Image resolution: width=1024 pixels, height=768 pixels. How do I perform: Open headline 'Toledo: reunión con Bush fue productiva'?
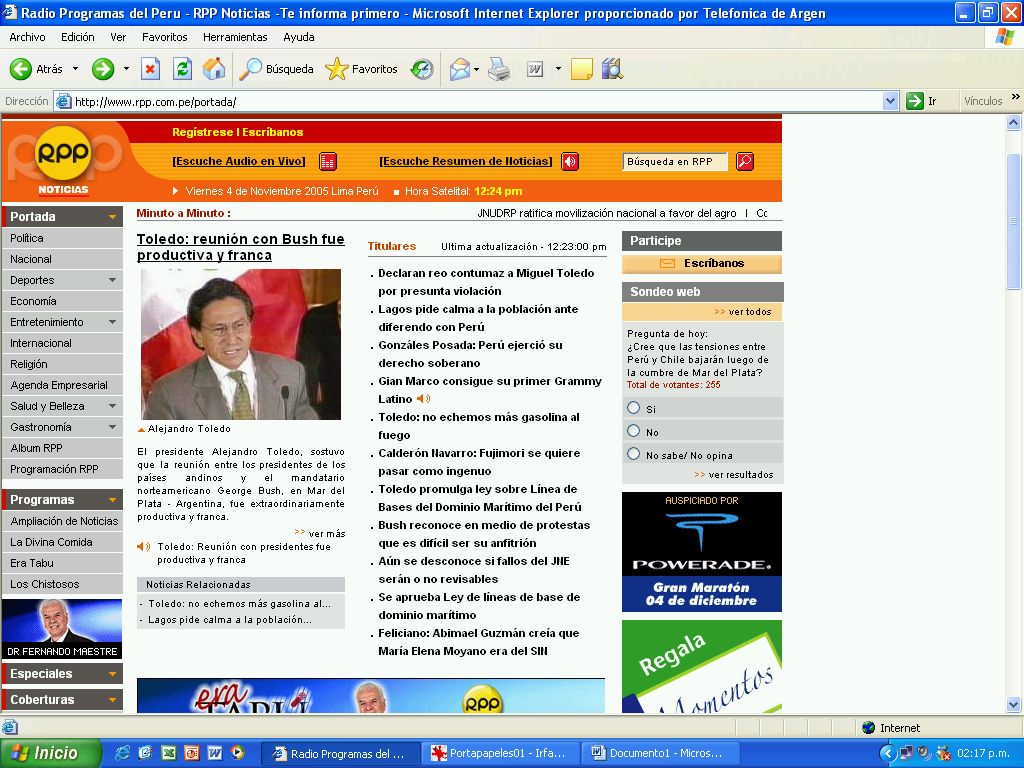coord(240,247)
